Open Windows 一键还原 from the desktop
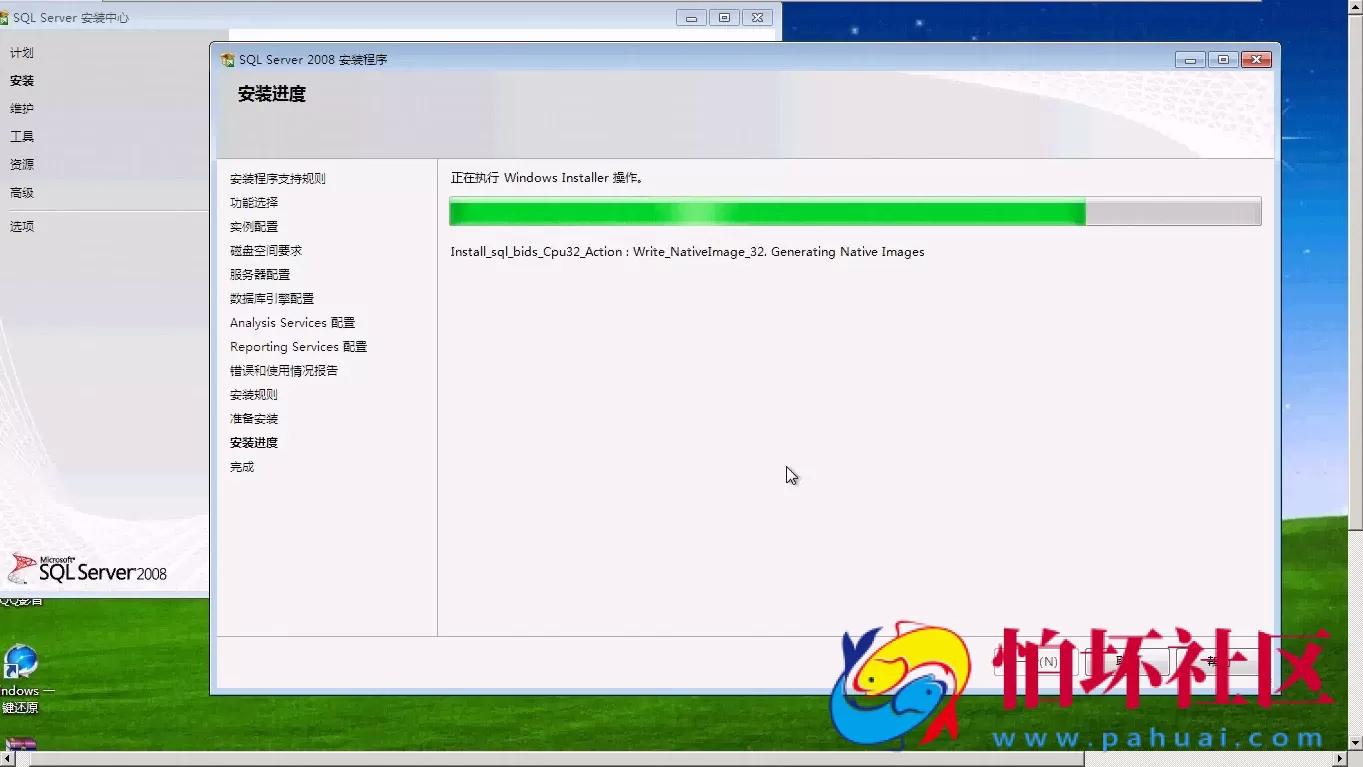Screen dimensions: 1363x767 click(22, 662)
